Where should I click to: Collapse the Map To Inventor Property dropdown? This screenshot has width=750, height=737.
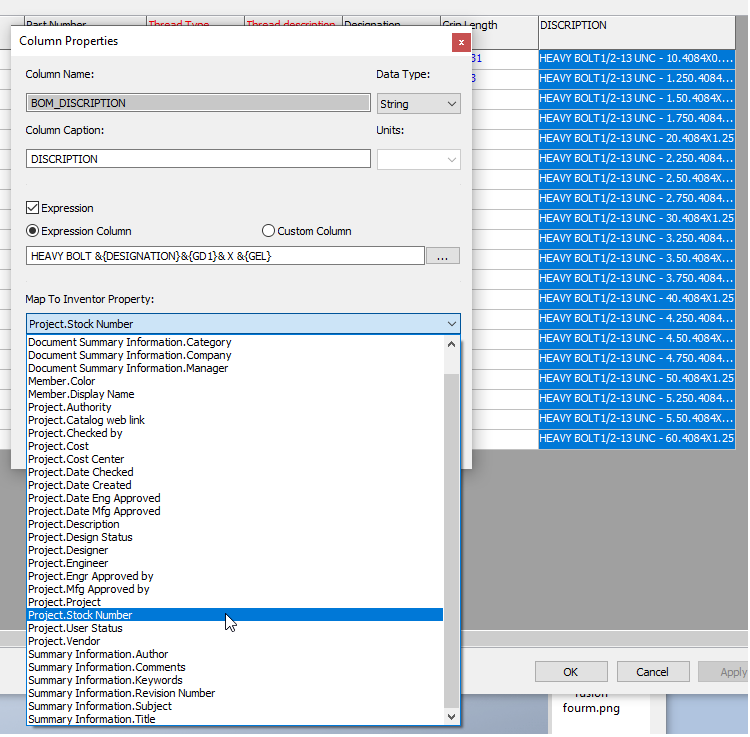point(452,324)
